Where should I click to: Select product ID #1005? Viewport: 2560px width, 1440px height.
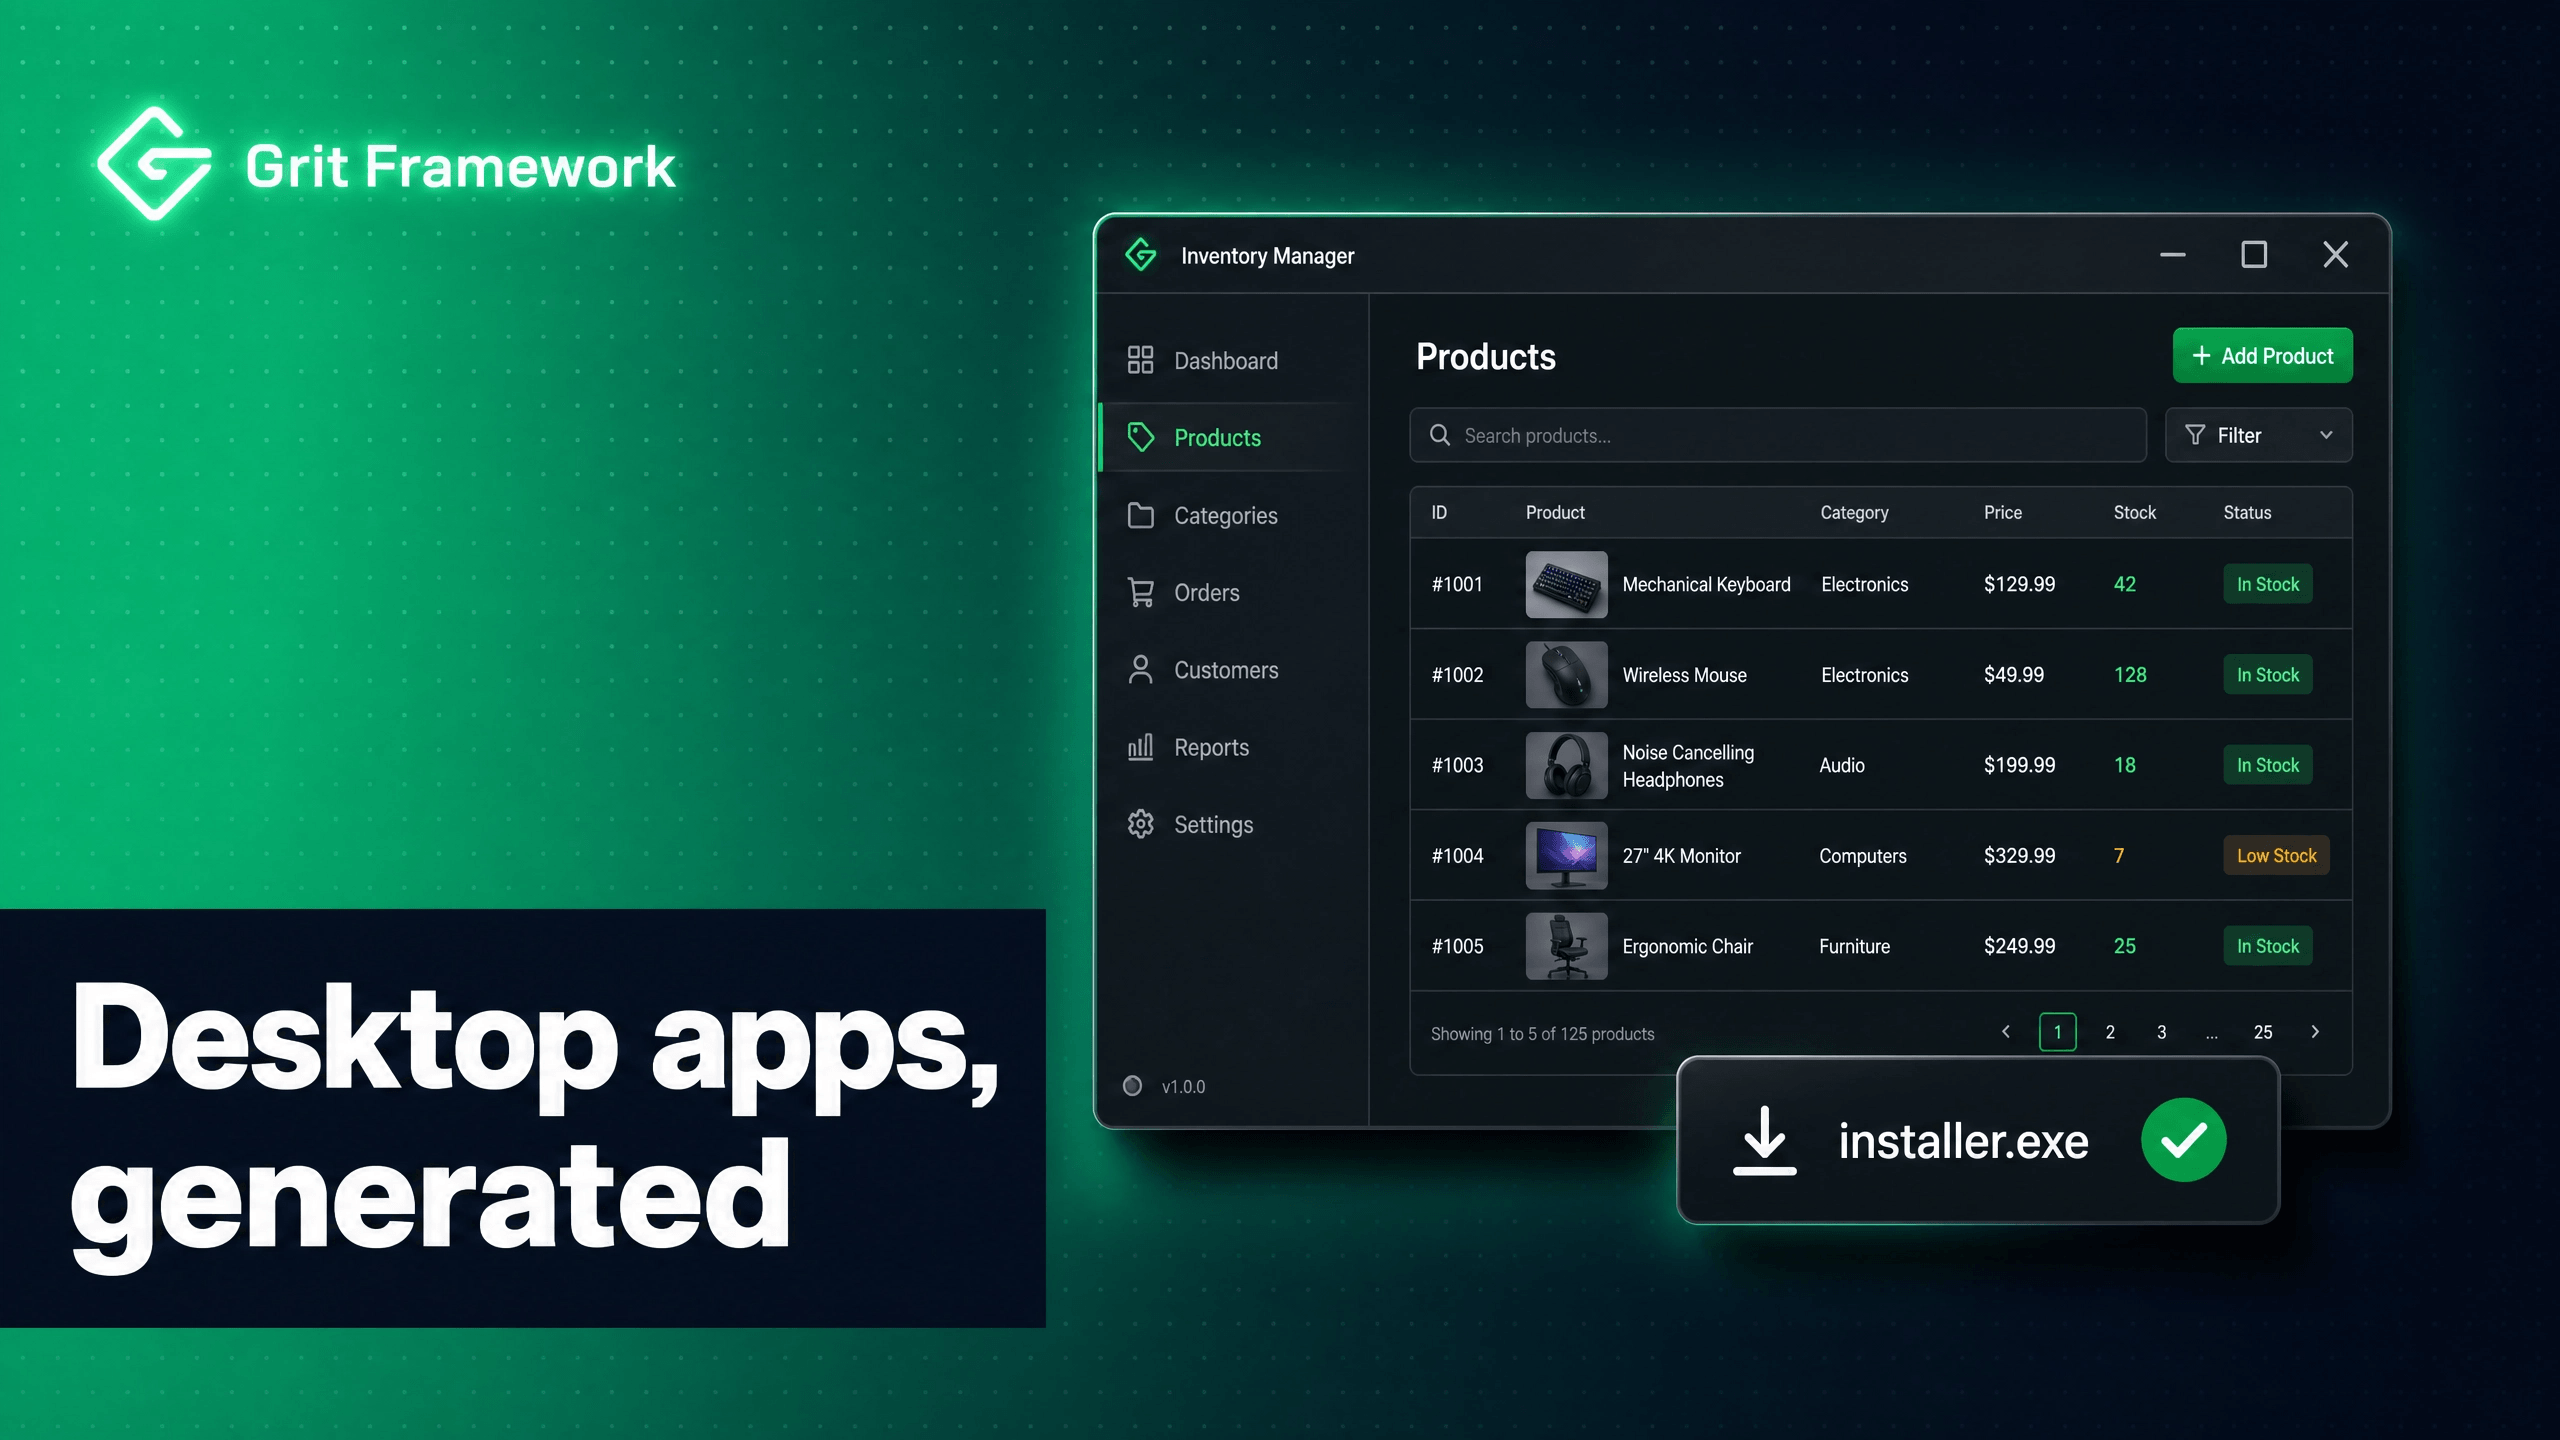point(1457,946)
